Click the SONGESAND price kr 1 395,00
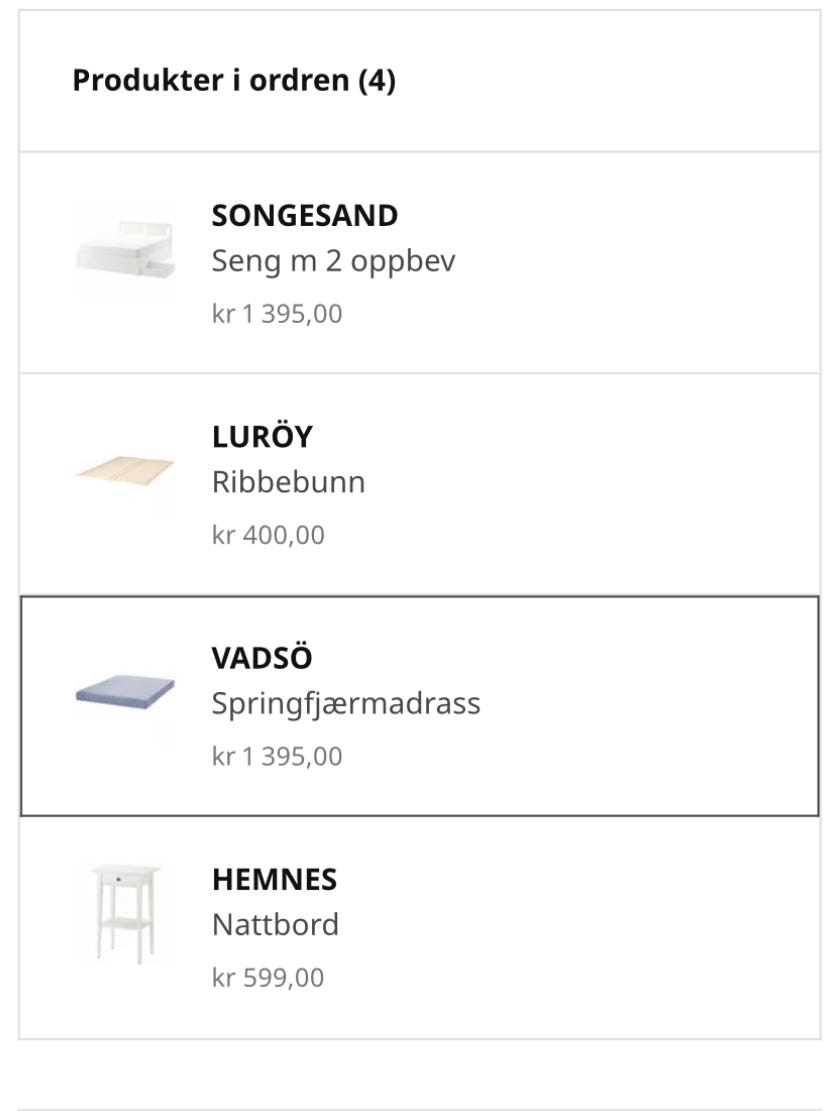This screenshot has width=828, height=1111. tap(277, 314)
